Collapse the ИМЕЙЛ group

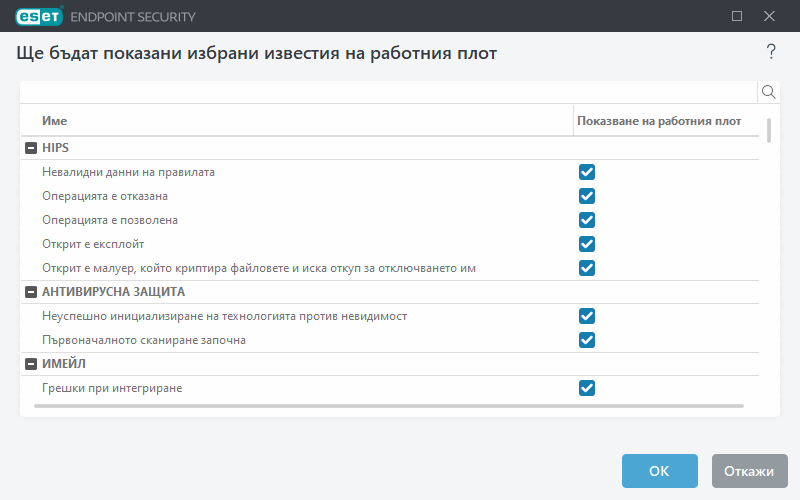31,364
